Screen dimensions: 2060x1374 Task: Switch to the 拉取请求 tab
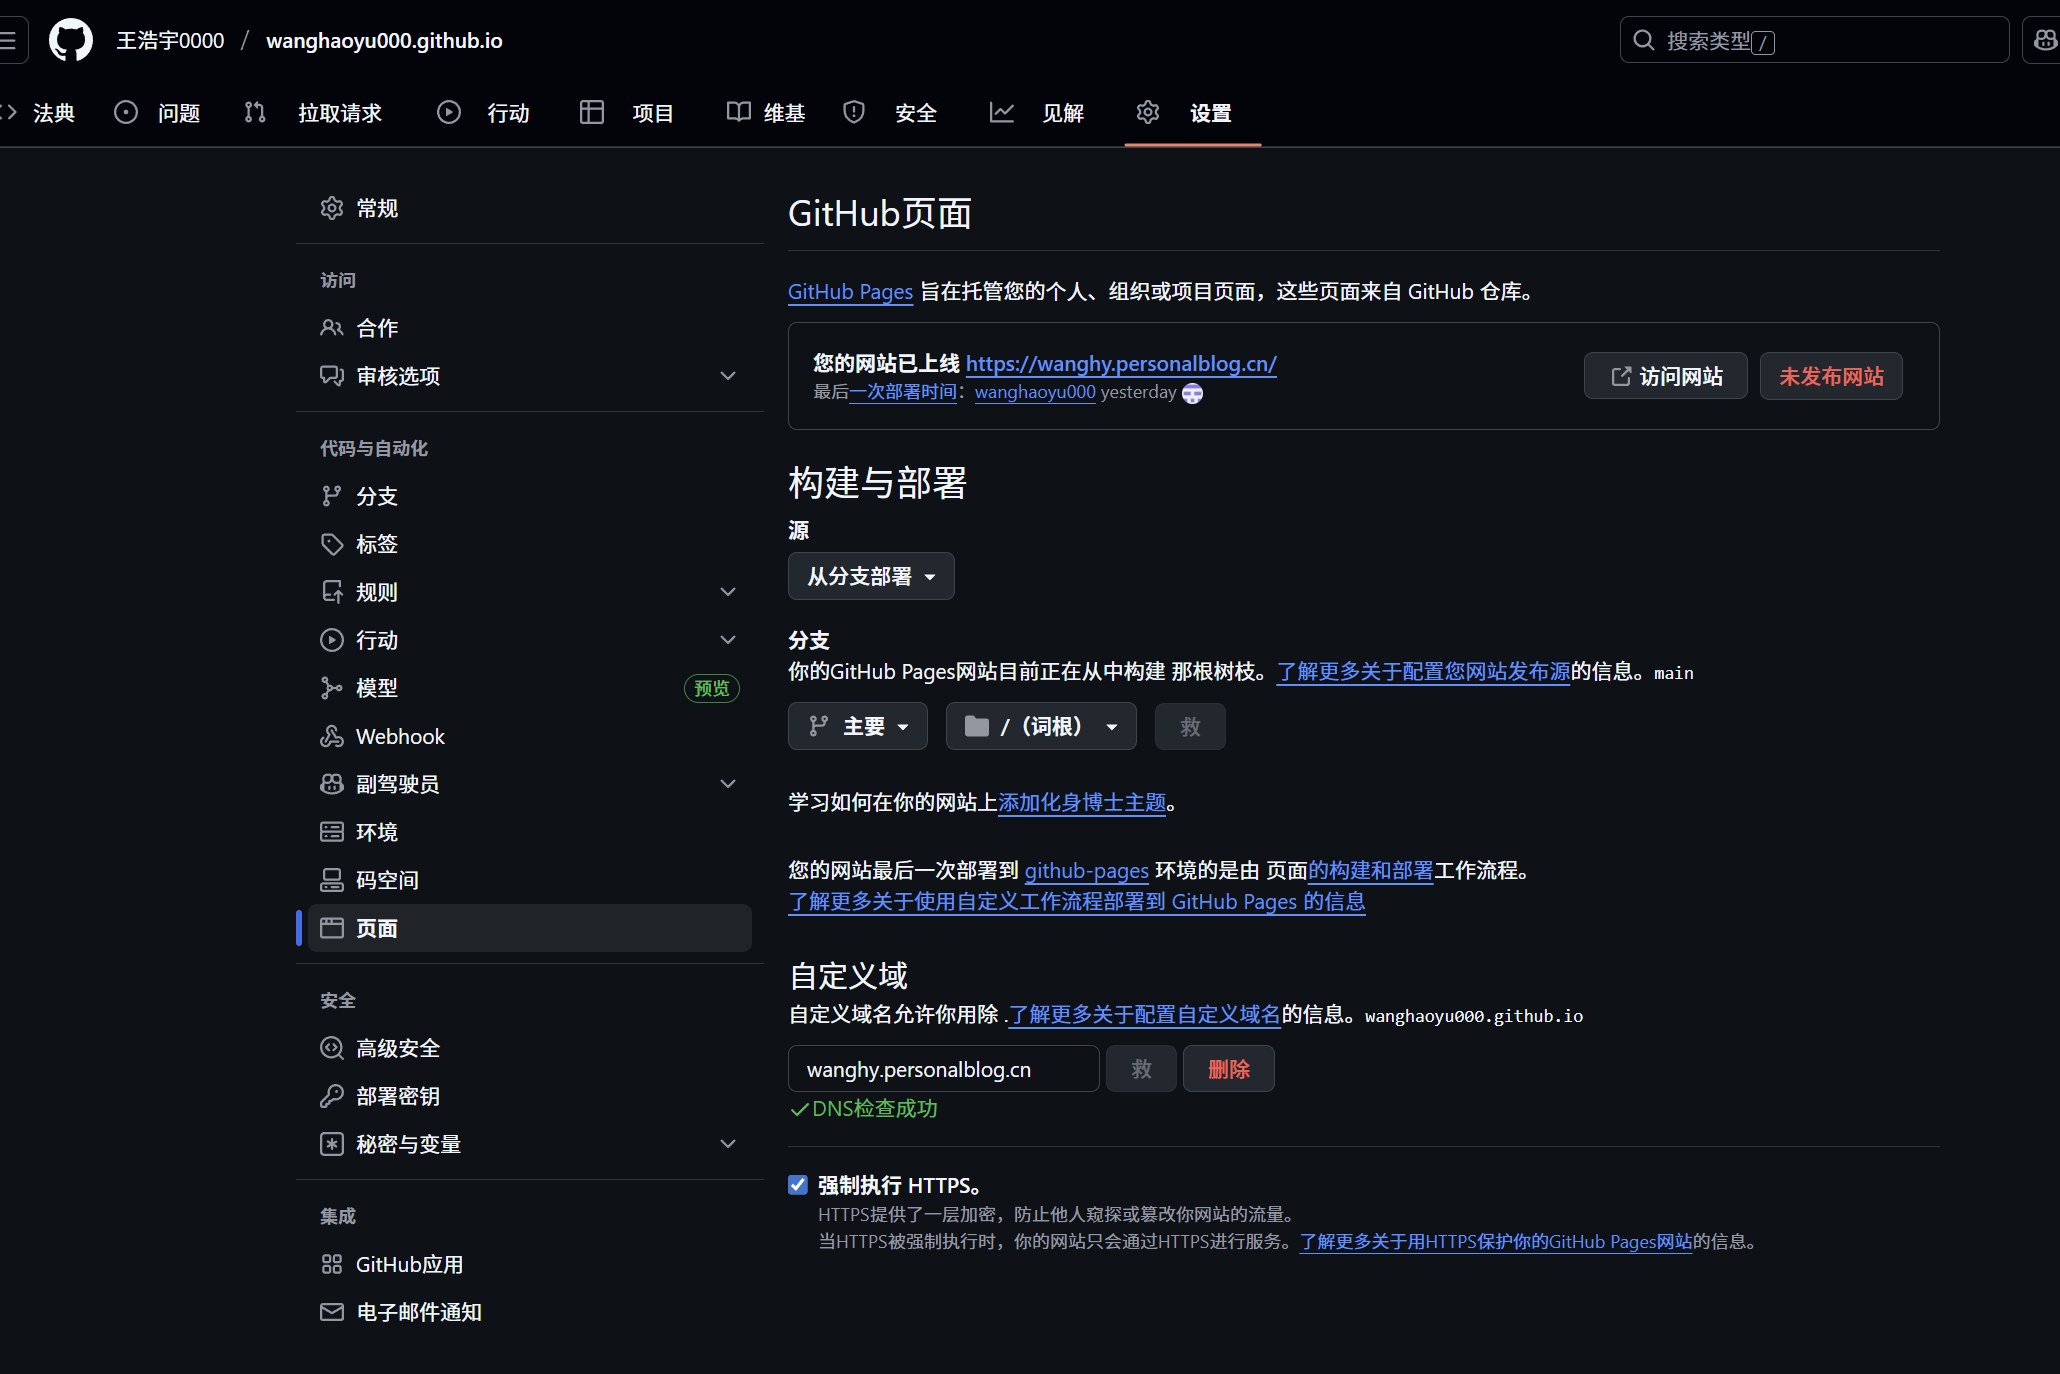339,113
